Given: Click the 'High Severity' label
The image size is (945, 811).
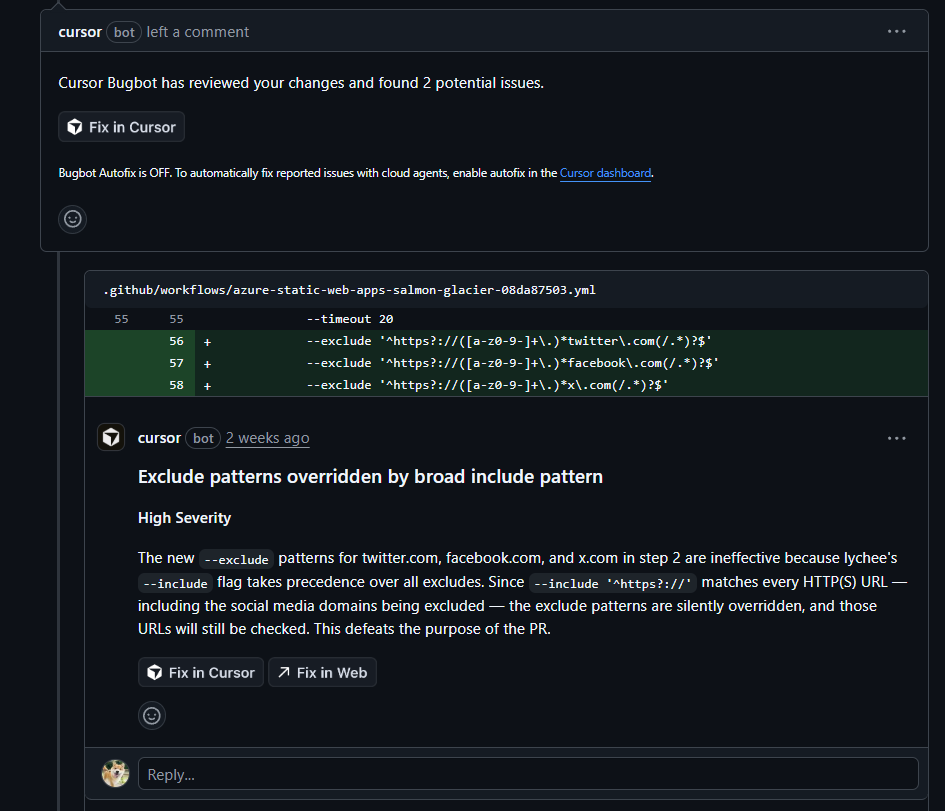Looking at the screenshot, I should 184,518.
